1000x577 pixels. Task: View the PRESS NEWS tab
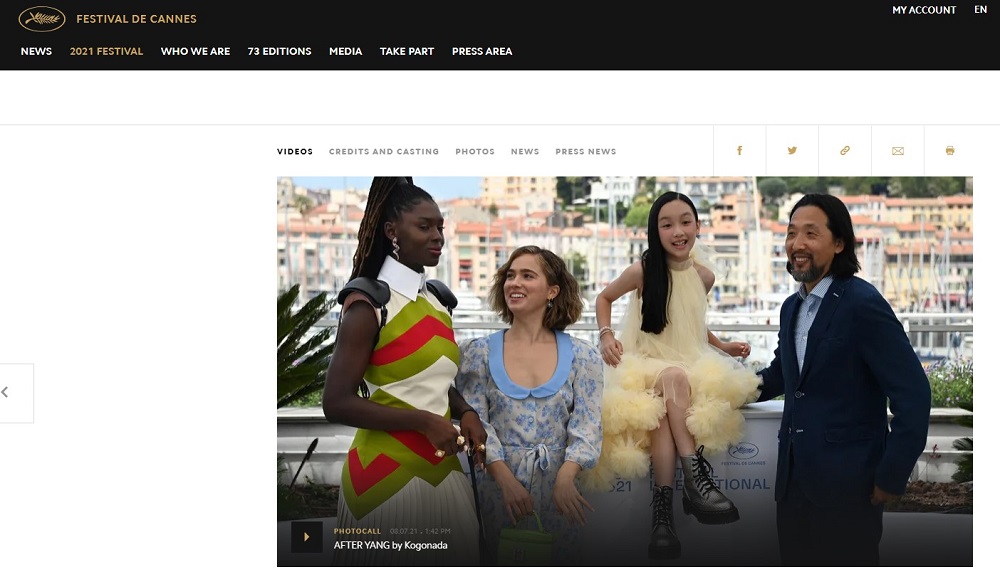(x=585, y=151)
